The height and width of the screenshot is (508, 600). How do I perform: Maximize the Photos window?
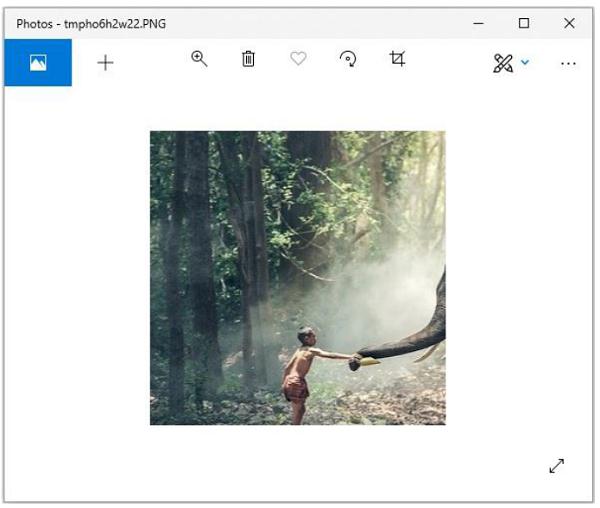(523, 23)
